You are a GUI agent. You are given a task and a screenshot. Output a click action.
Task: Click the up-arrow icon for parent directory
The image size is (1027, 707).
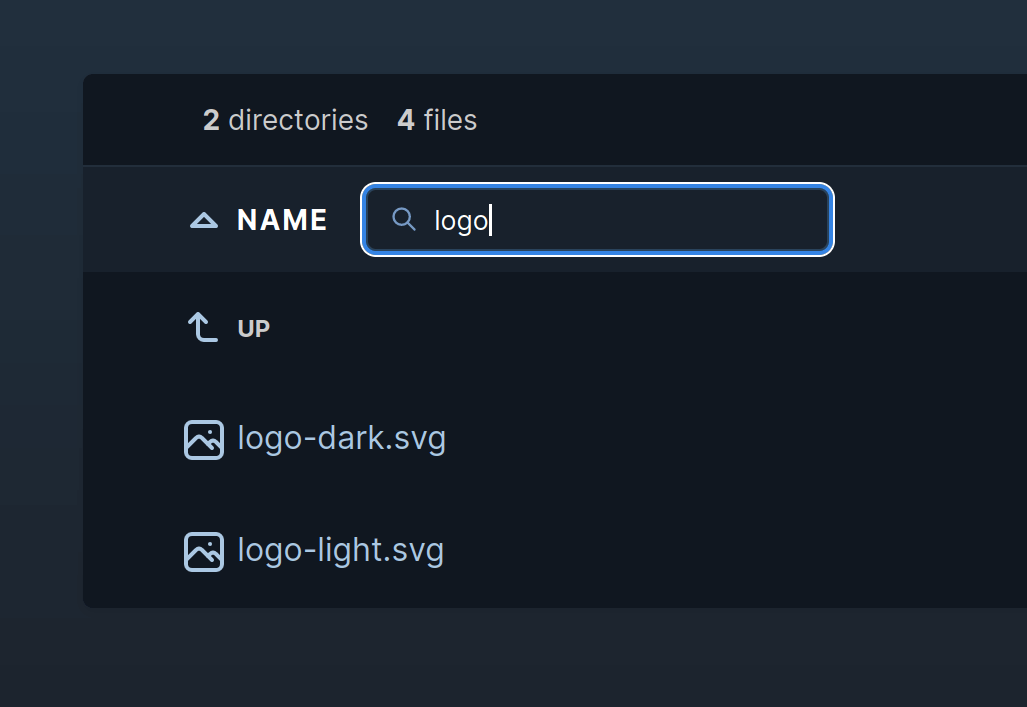pos(202,328)
